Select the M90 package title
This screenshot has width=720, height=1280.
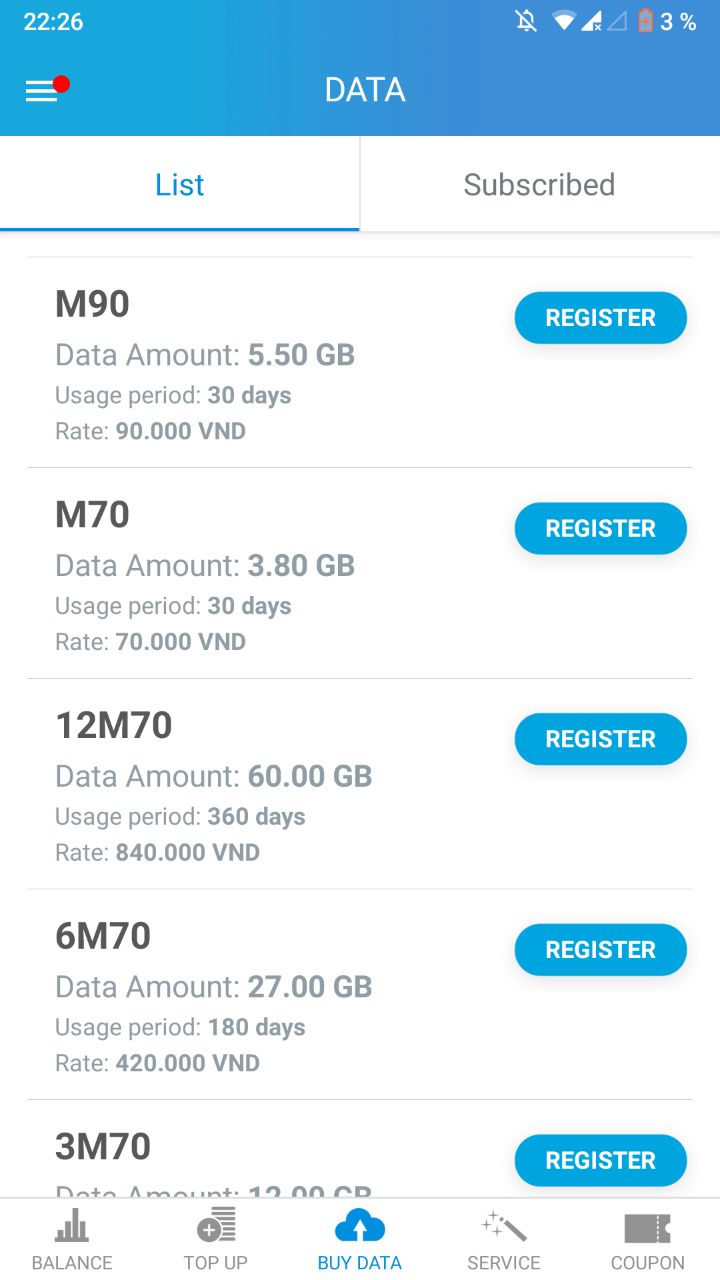coord(92,304)
